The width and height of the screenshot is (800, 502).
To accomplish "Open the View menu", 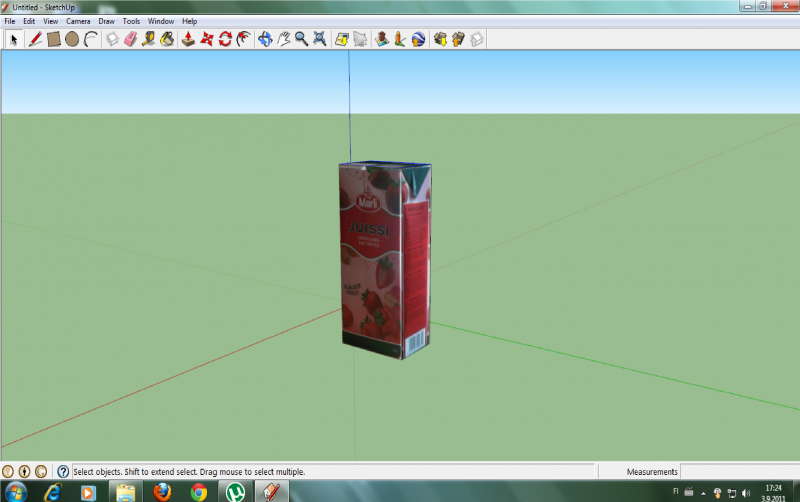I will 51,21.
